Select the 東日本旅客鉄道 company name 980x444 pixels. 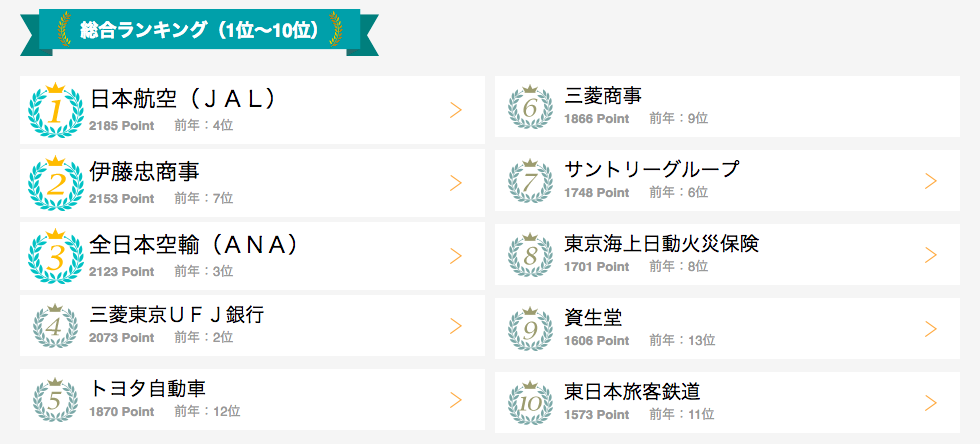point(632,391)
